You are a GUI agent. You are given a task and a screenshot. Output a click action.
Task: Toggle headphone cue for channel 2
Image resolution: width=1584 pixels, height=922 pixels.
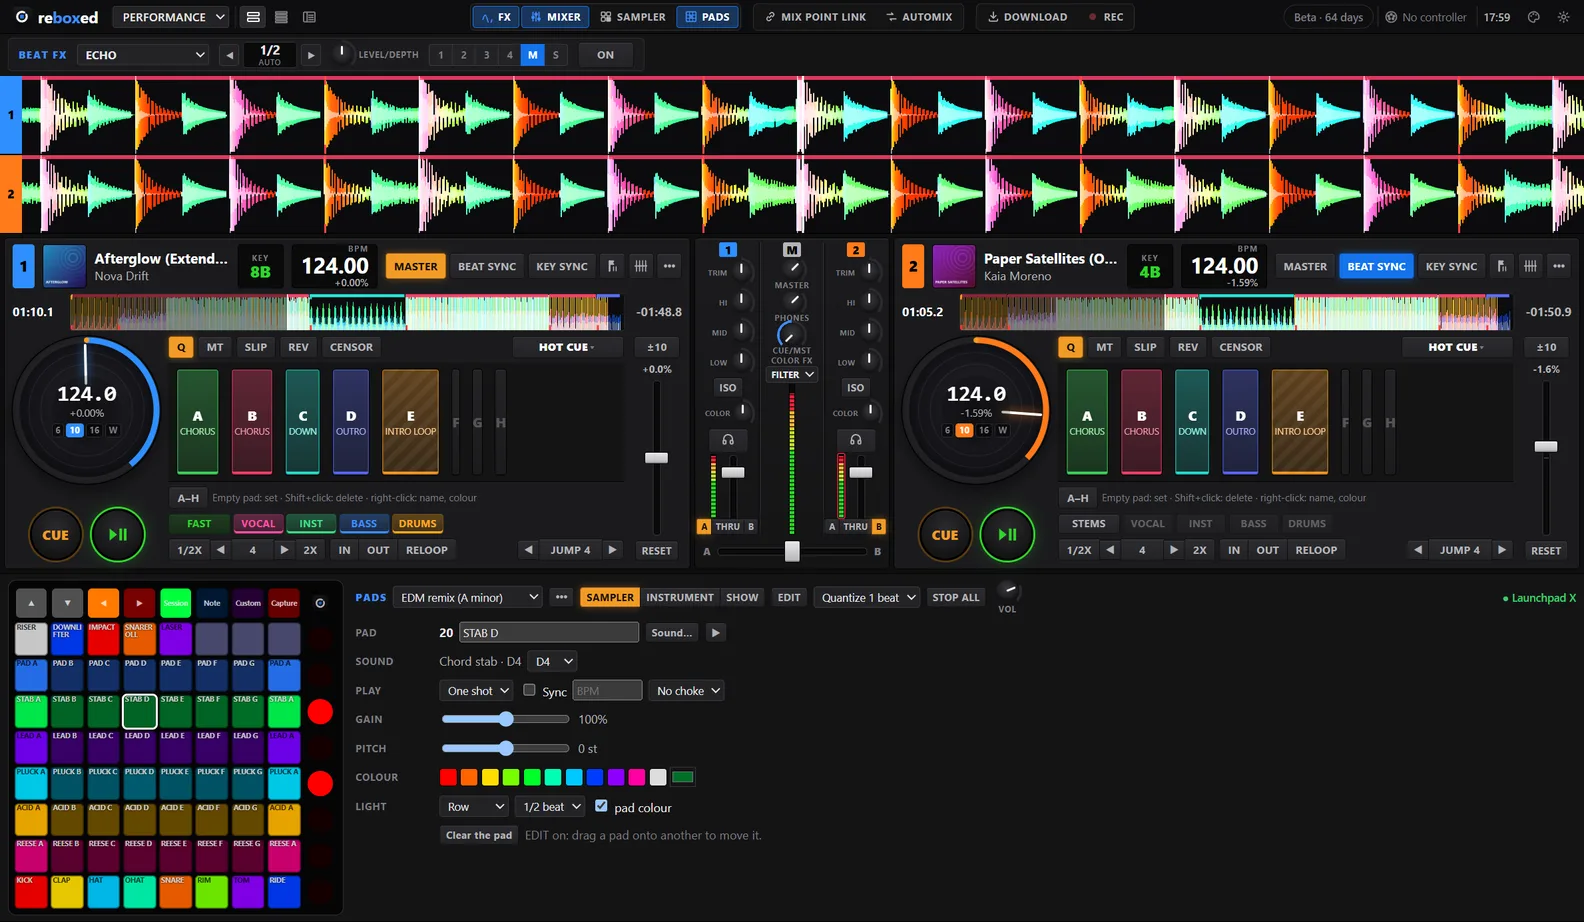pyautogui.click(x=856, y=440)
